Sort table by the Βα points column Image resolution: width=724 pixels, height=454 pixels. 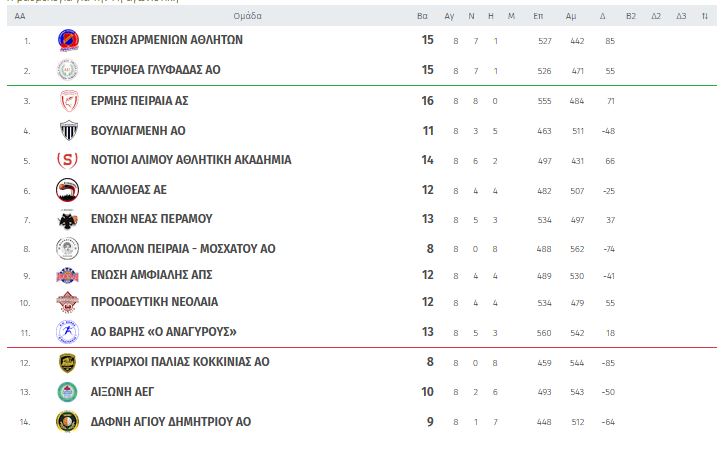click(x=422, y=16)
